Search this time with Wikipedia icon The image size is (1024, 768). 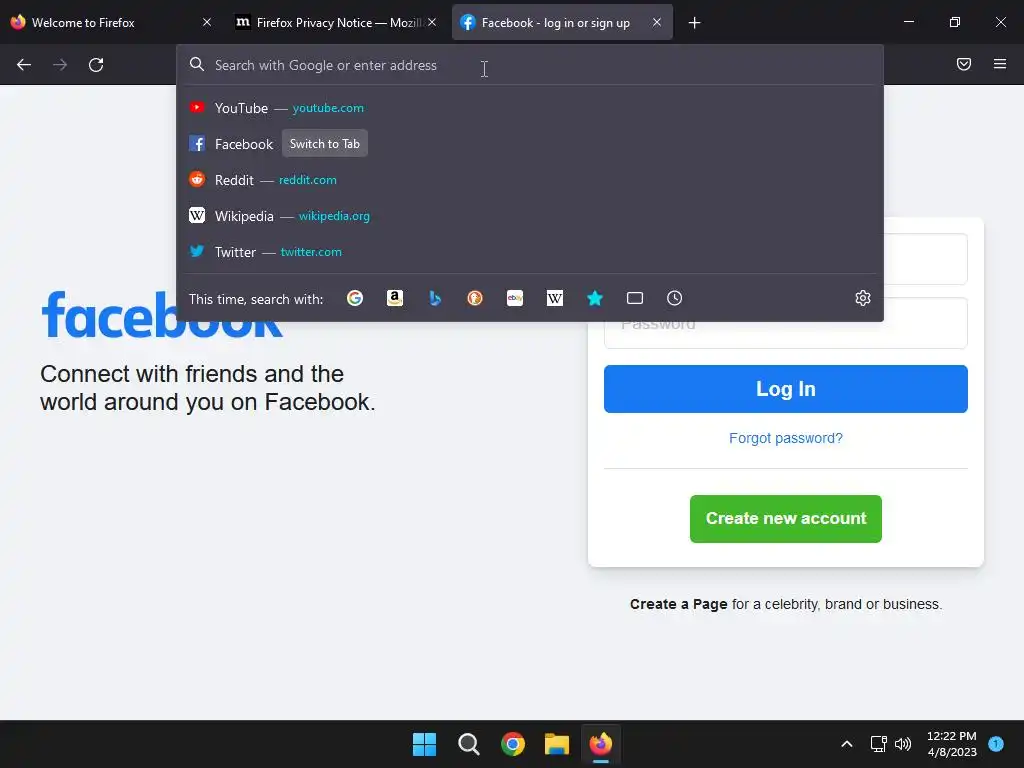[x=554, y=298]
